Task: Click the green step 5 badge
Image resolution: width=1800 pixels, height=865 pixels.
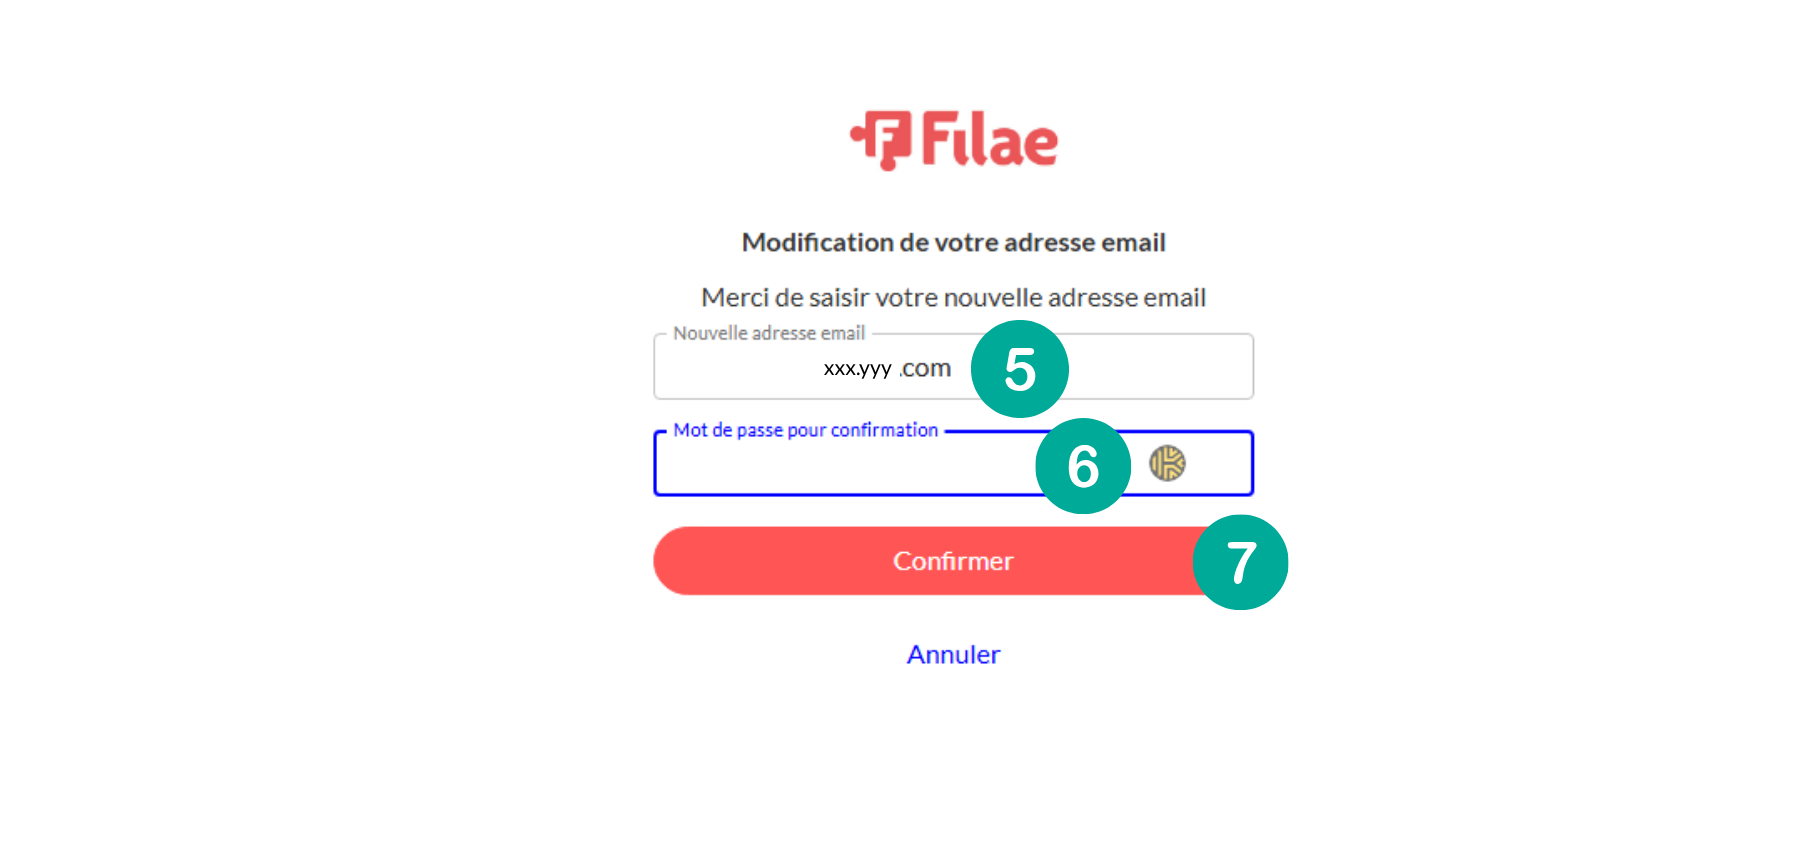Action: 1019,369
